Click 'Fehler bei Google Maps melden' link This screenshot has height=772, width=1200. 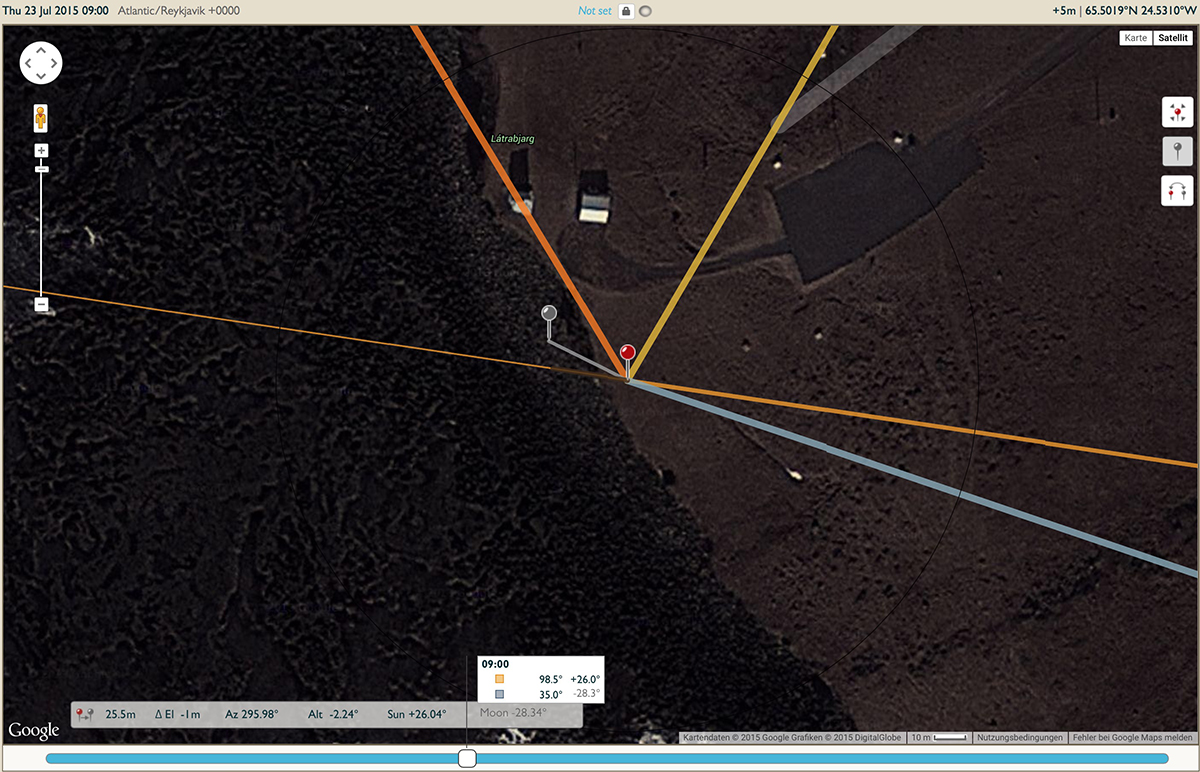1132,737
